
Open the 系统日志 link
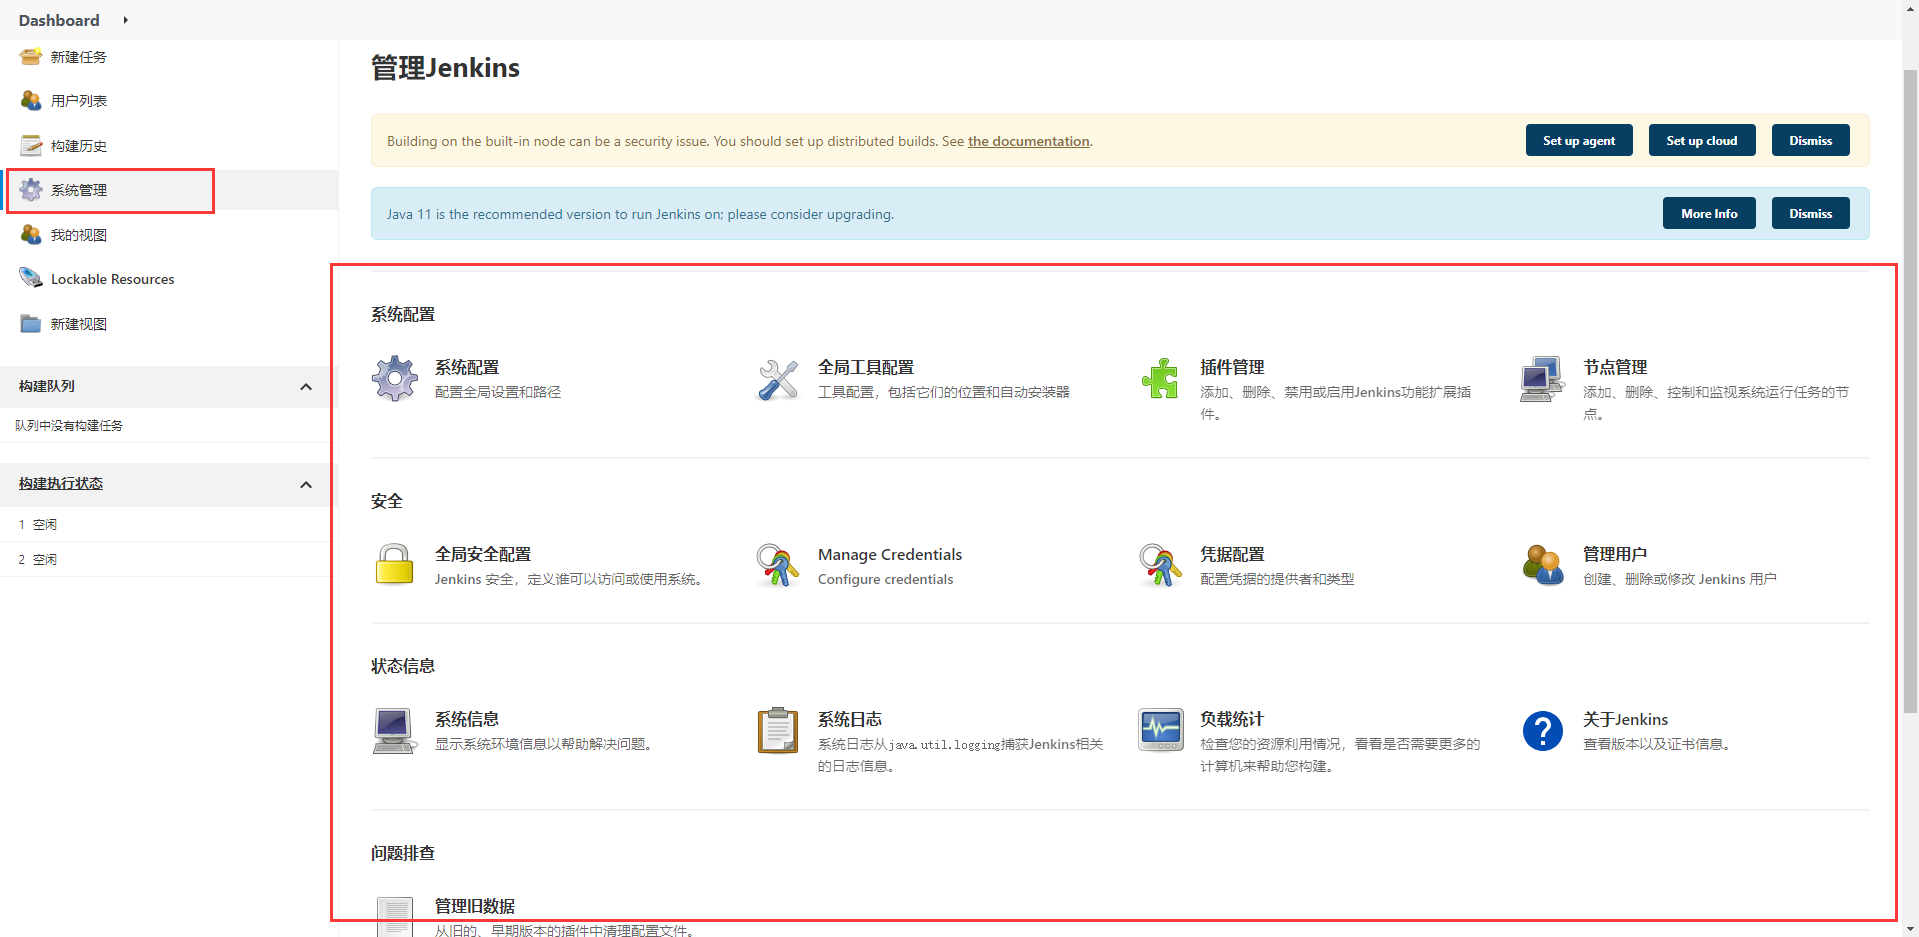pyautogui.click(x=850, y=719)
